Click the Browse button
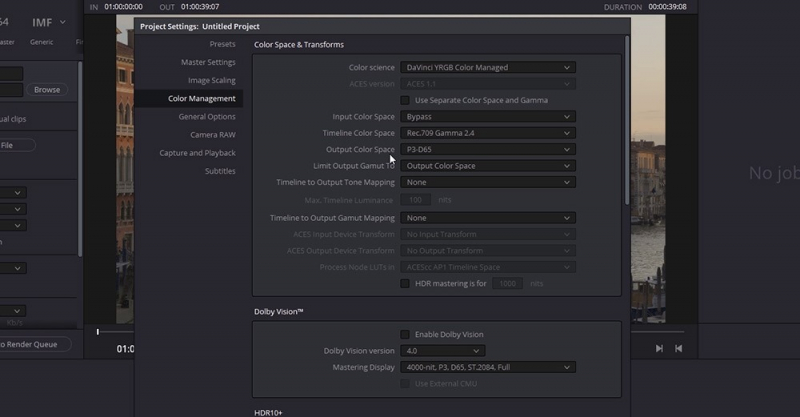 (x=47, y=90)
